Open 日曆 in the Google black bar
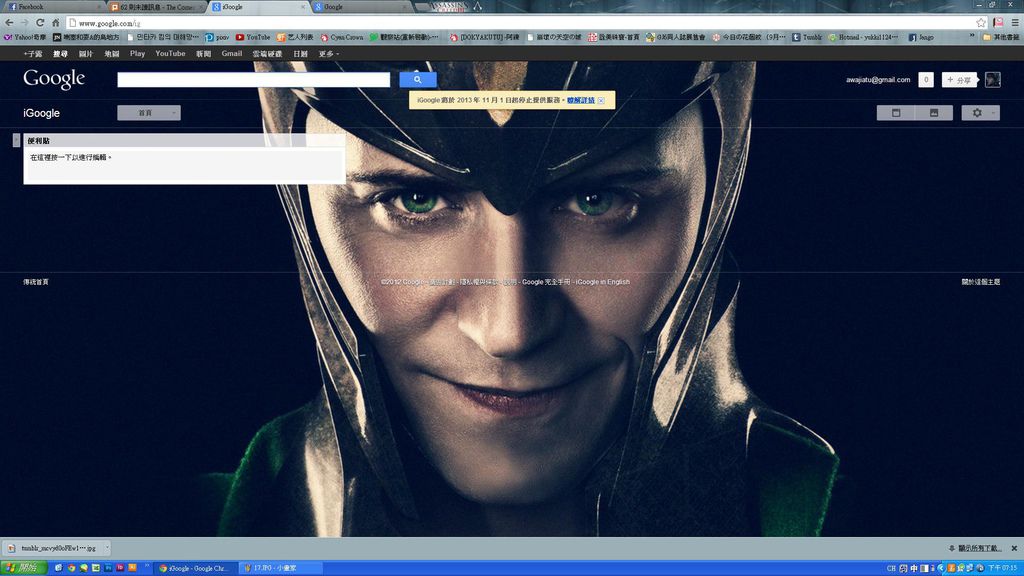Screen dimensions: 1024x576 300,54
